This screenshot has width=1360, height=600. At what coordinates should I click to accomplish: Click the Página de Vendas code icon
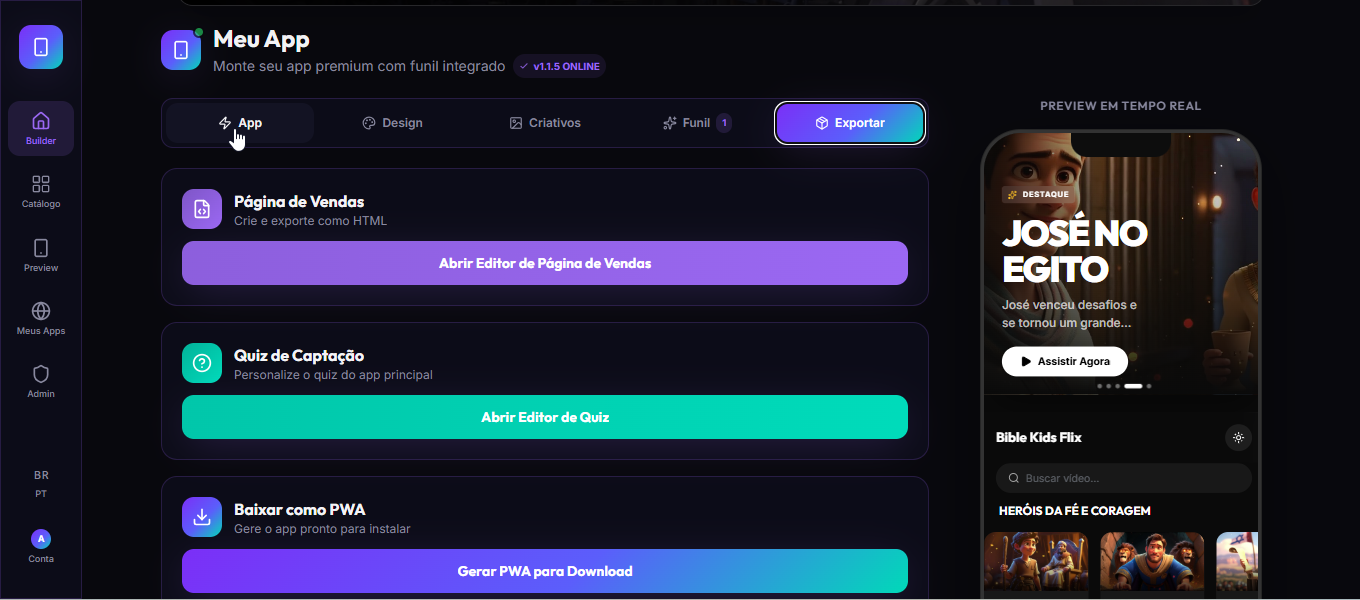(x=202, y=209)
